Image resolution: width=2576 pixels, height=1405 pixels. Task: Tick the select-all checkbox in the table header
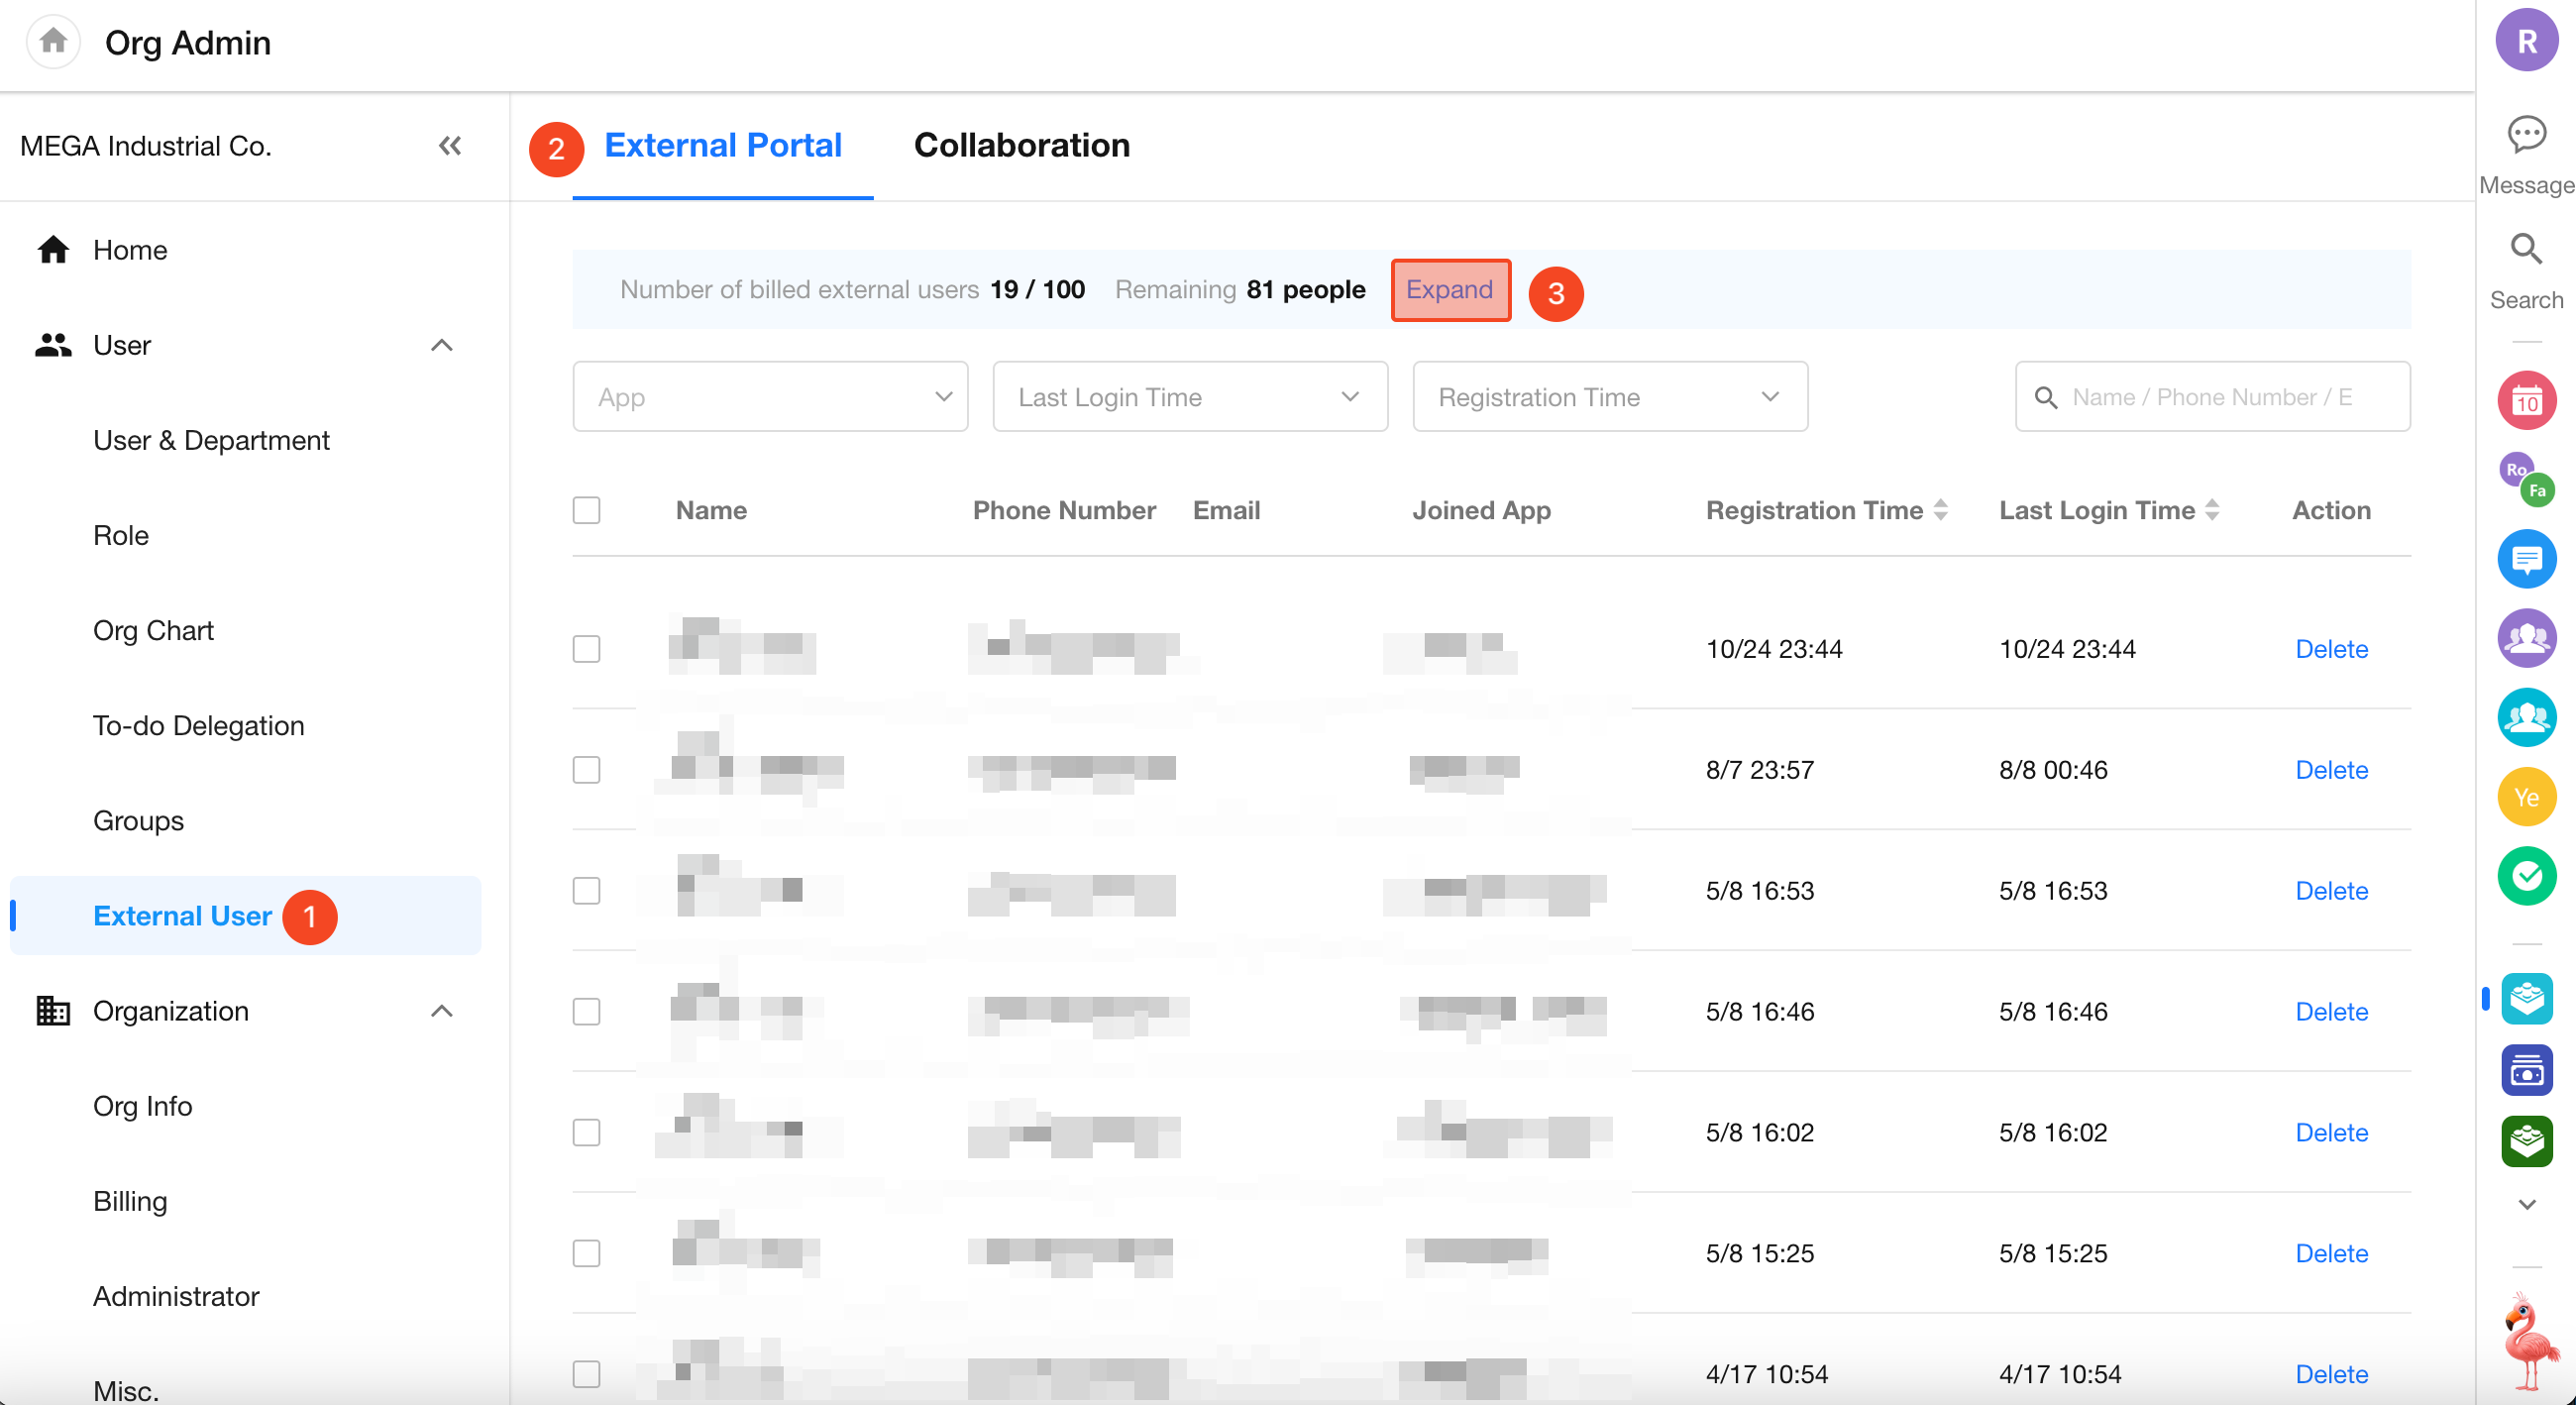587,510
